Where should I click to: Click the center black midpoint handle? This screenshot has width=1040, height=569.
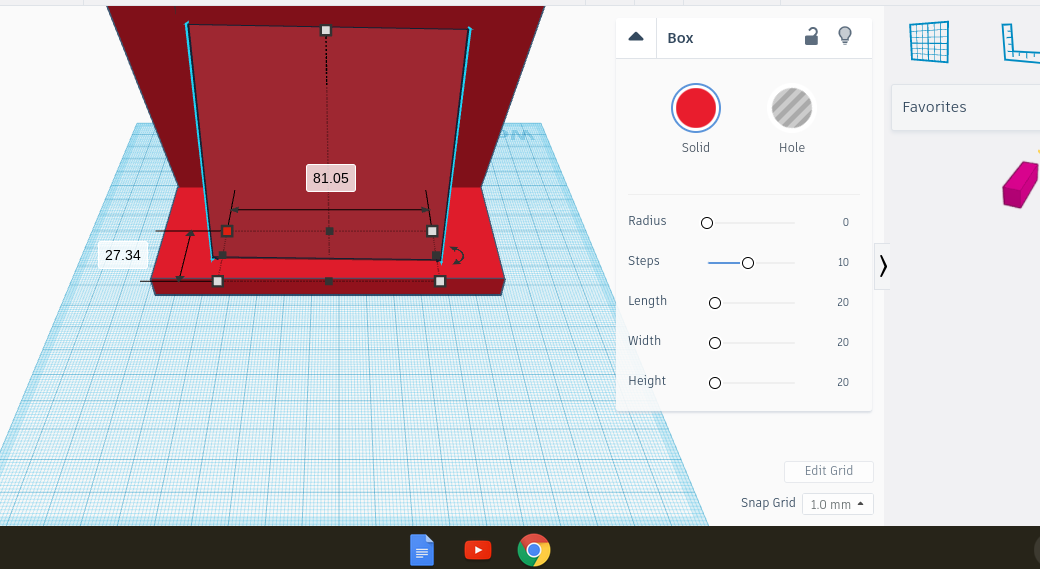point(330,231)
